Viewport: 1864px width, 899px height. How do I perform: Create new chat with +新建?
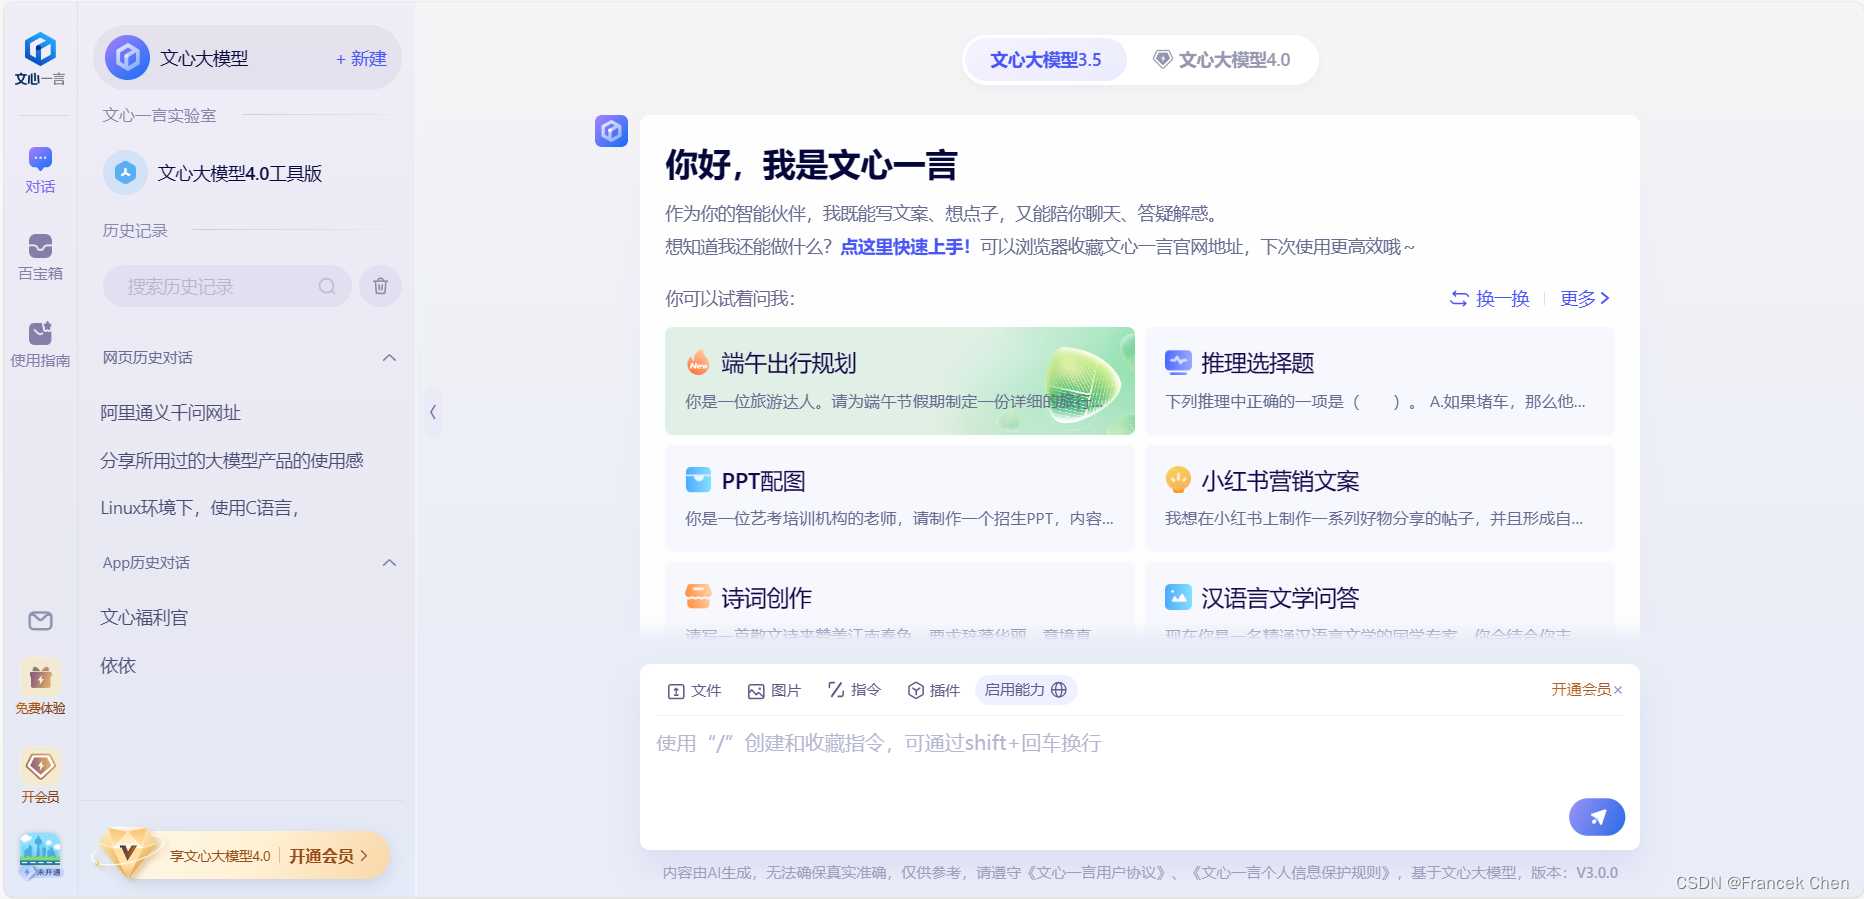pyautogui.click(x=361, y=59)
